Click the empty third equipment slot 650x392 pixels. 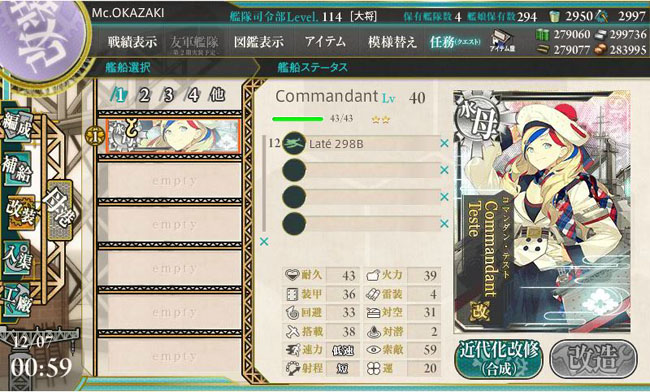click(361, 196)
